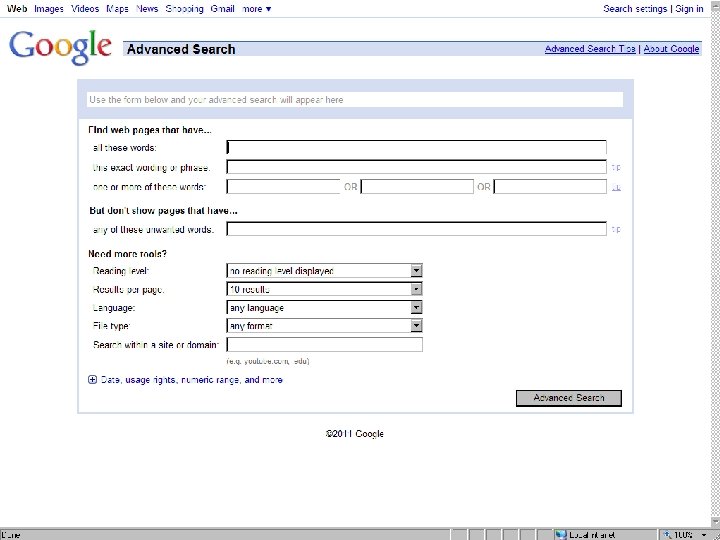Image resolution: width=720 pixels, height=540 pixels.
Task: Go to Images in the top navigation
Action: point(49,9)
